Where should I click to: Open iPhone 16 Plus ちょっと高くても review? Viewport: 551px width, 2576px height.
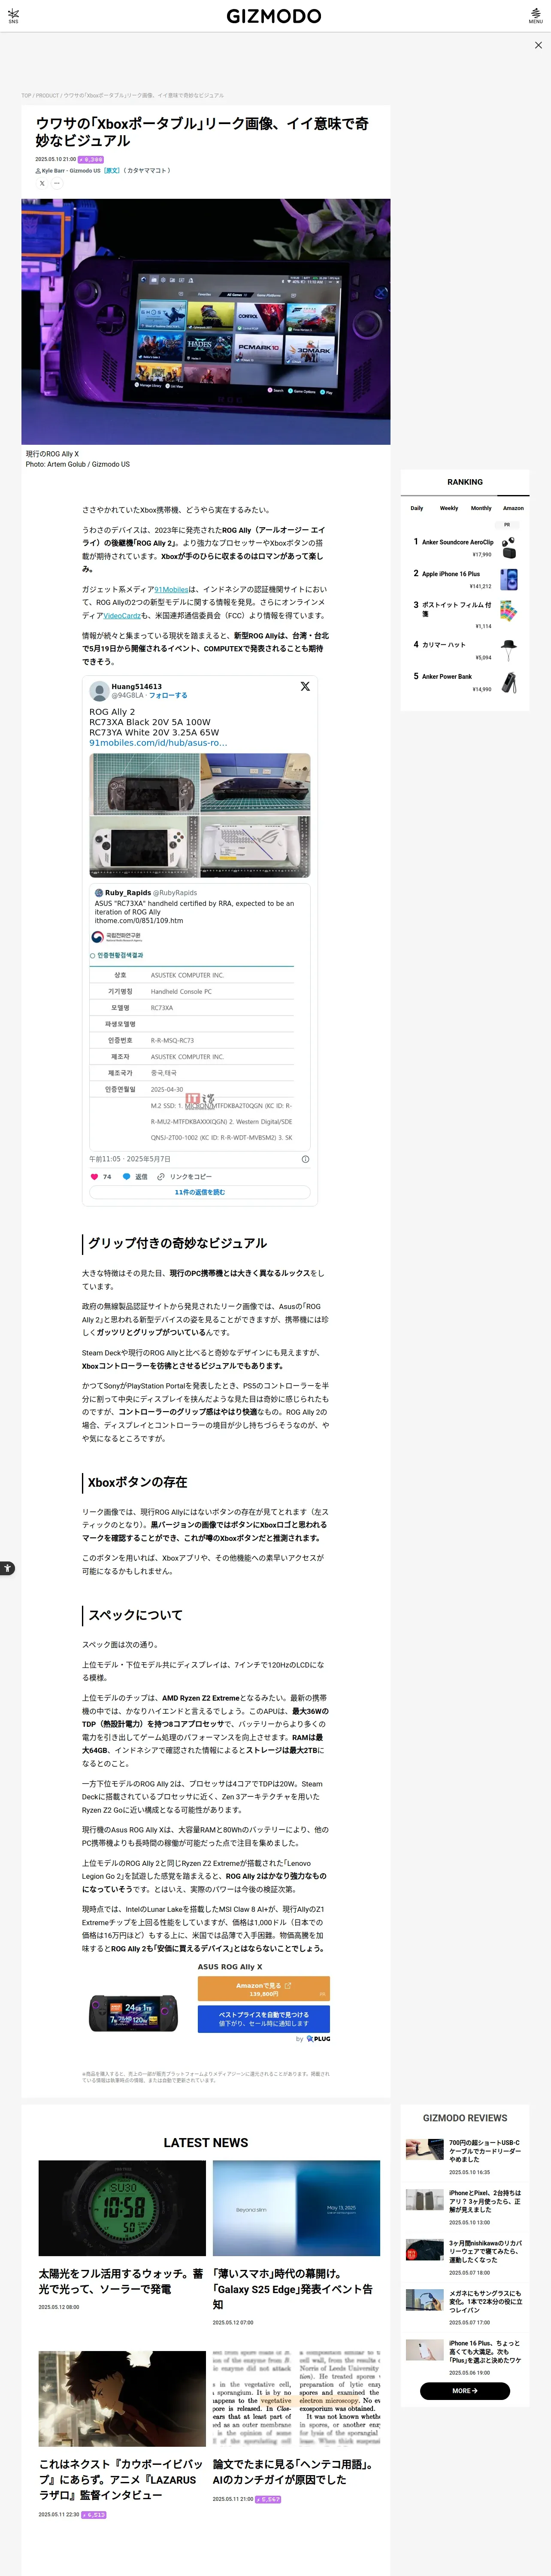click(x=465, y=2356)
